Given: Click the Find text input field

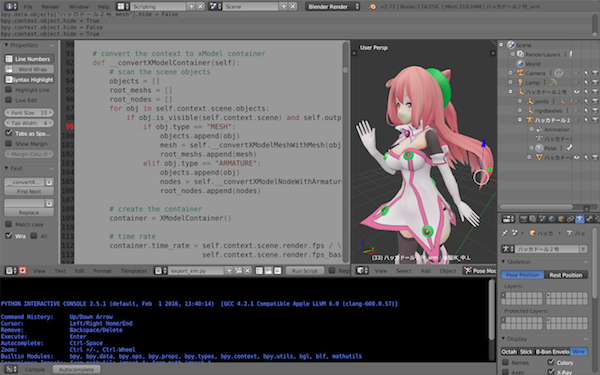Looking at the screenshot, I should click(25, 182).
